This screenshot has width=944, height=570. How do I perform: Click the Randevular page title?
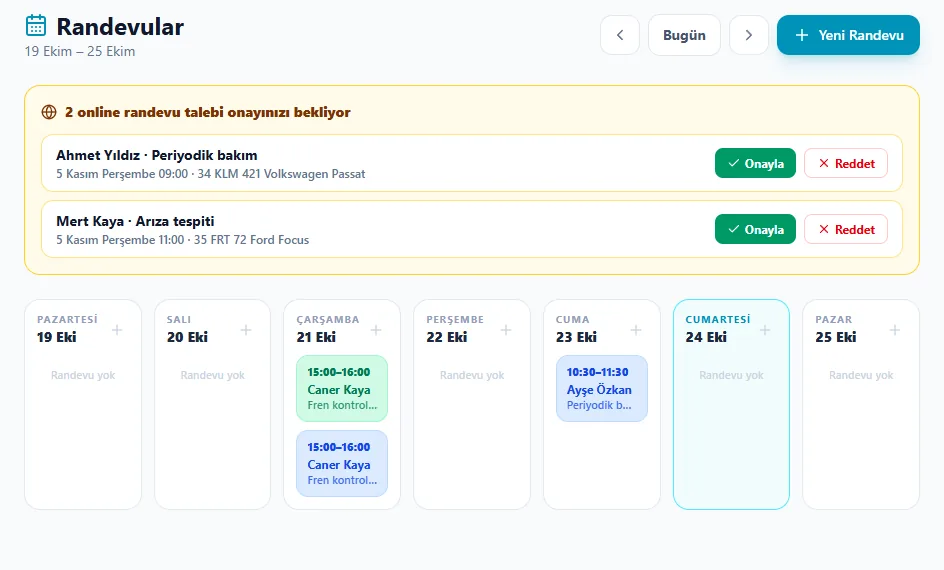coord(120,27)
